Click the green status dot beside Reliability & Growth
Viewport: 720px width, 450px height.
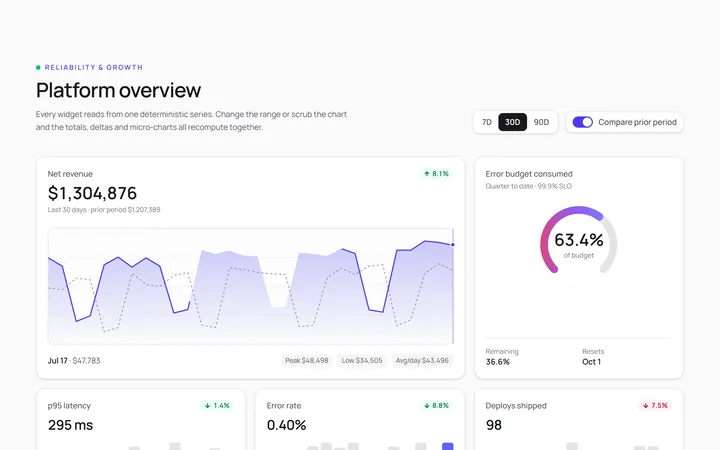pyautogui.click(x=38, y=68)
